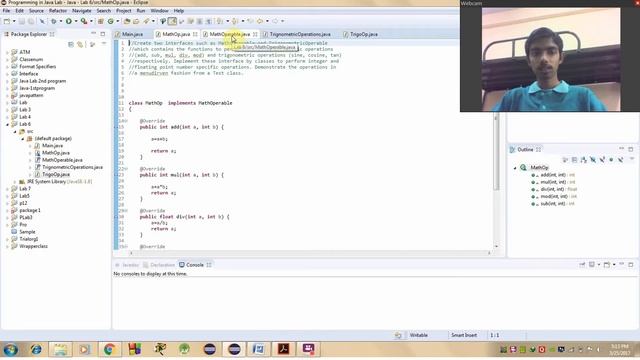Viewport: 640px width, 360px height.
Task: Open Internet Explorer from taskbar
Action: [36, 349]
